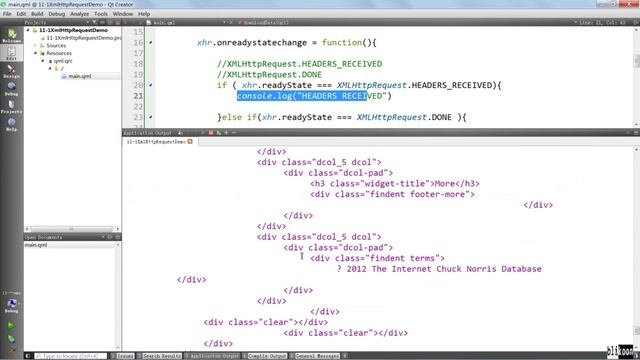
Task: Select 11-1XmlHttpRequestDemo.pro file in tree
Action: (x=83, y=38)
